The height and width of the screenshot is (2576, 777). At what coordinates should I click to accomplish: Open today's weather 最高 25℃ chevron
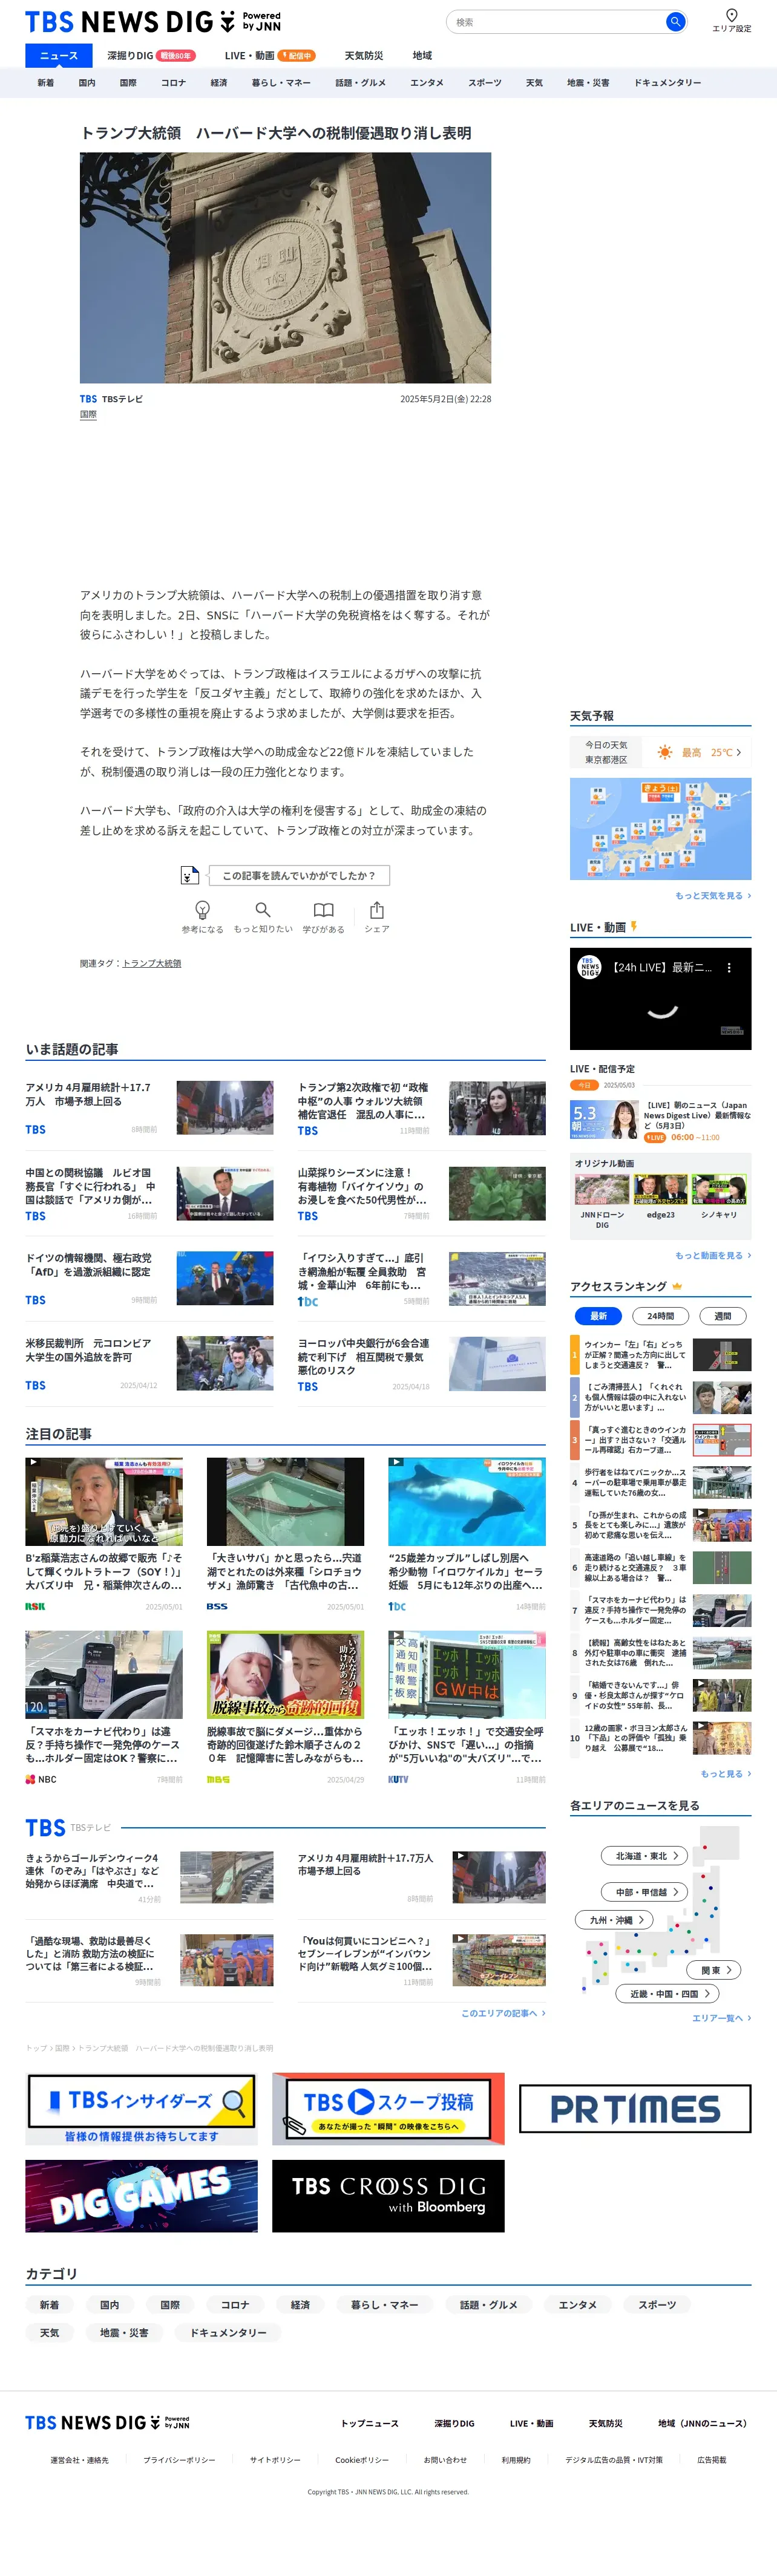click(739, 752)
